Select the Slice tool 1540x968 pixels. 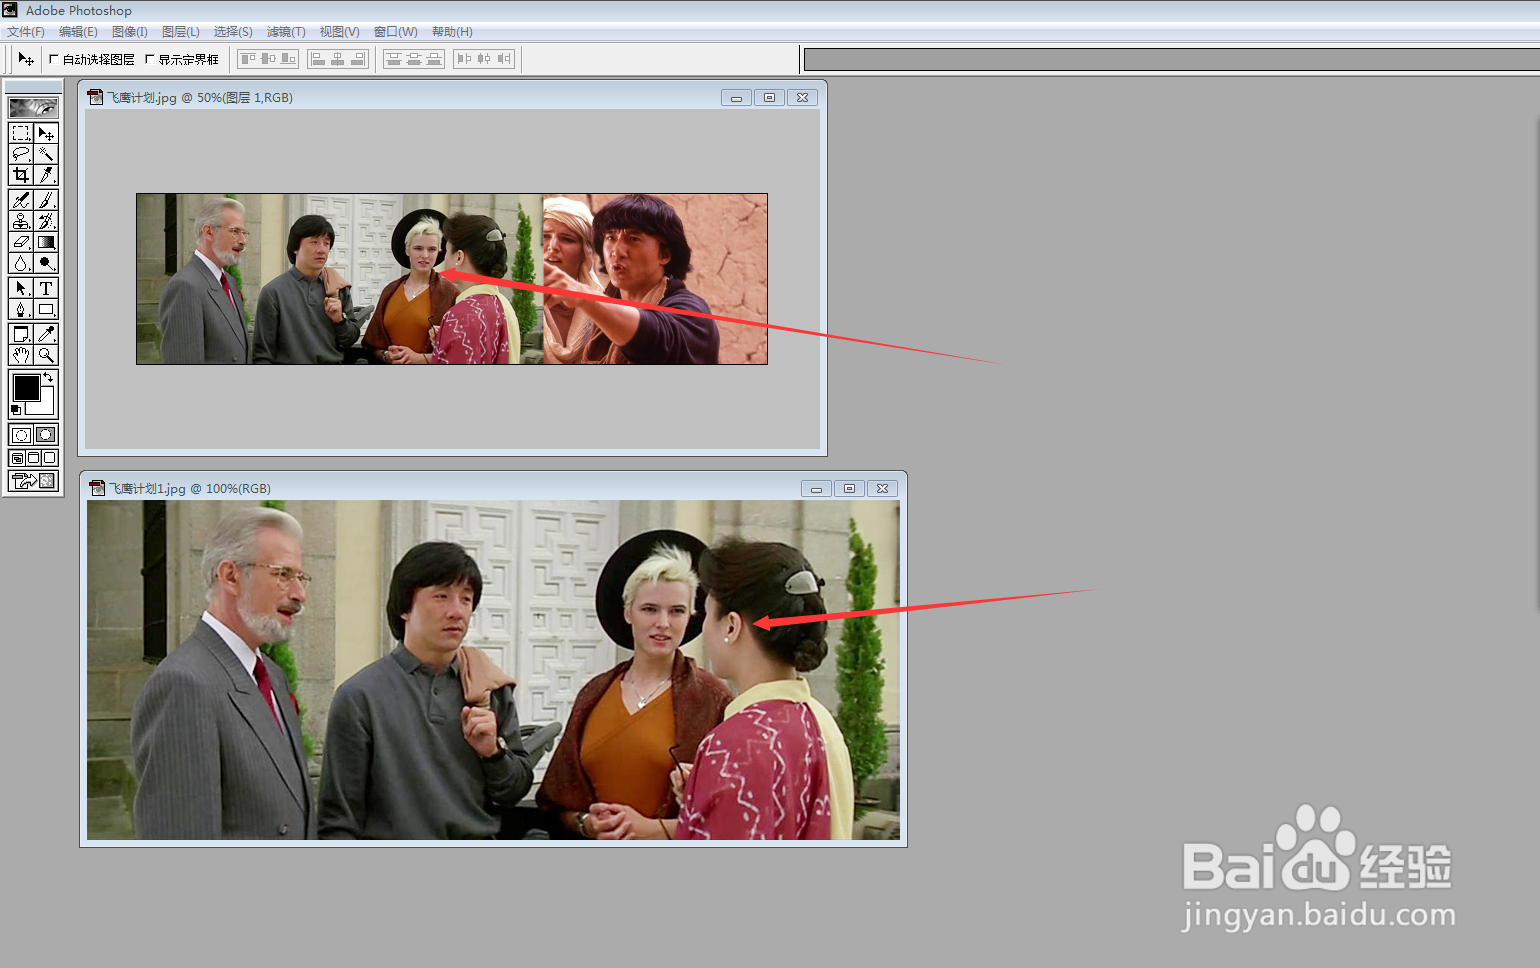46,175
